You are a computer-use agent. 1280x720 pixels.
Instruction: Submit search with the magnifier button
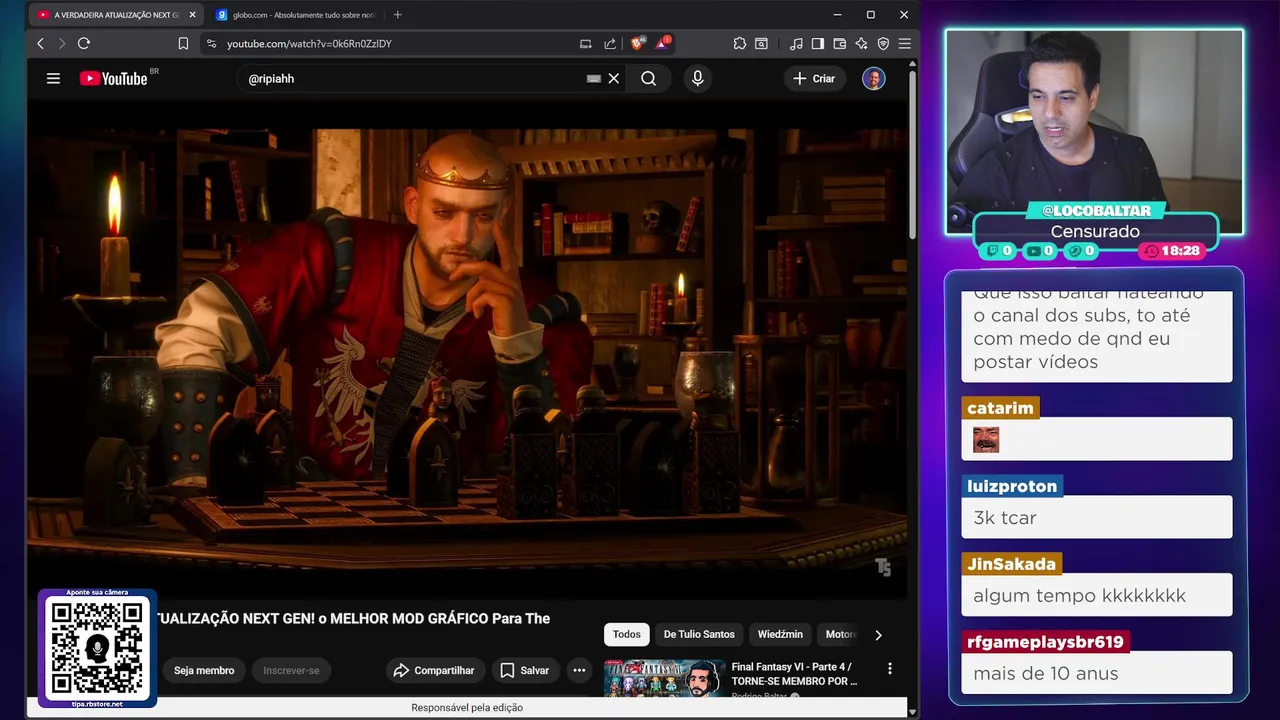649,78
